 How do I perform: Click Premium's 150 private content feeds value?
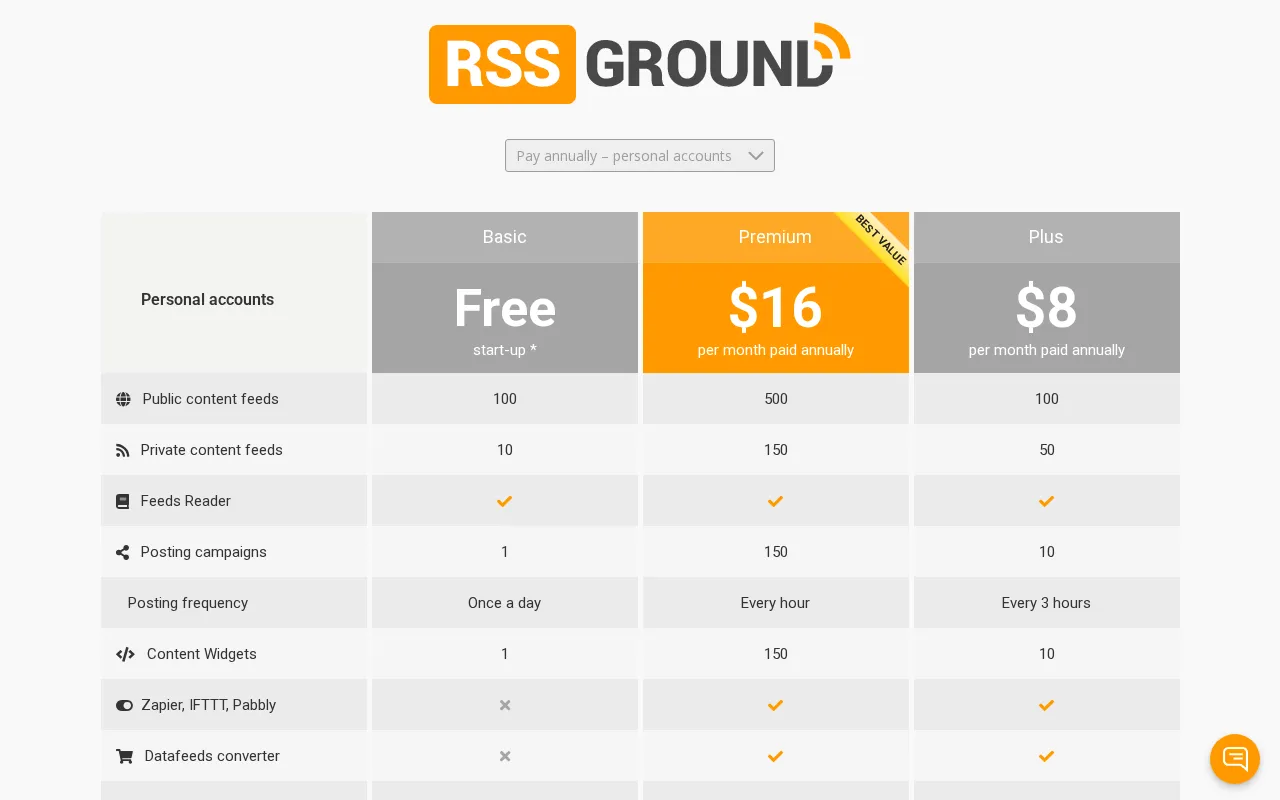[776, 450]
